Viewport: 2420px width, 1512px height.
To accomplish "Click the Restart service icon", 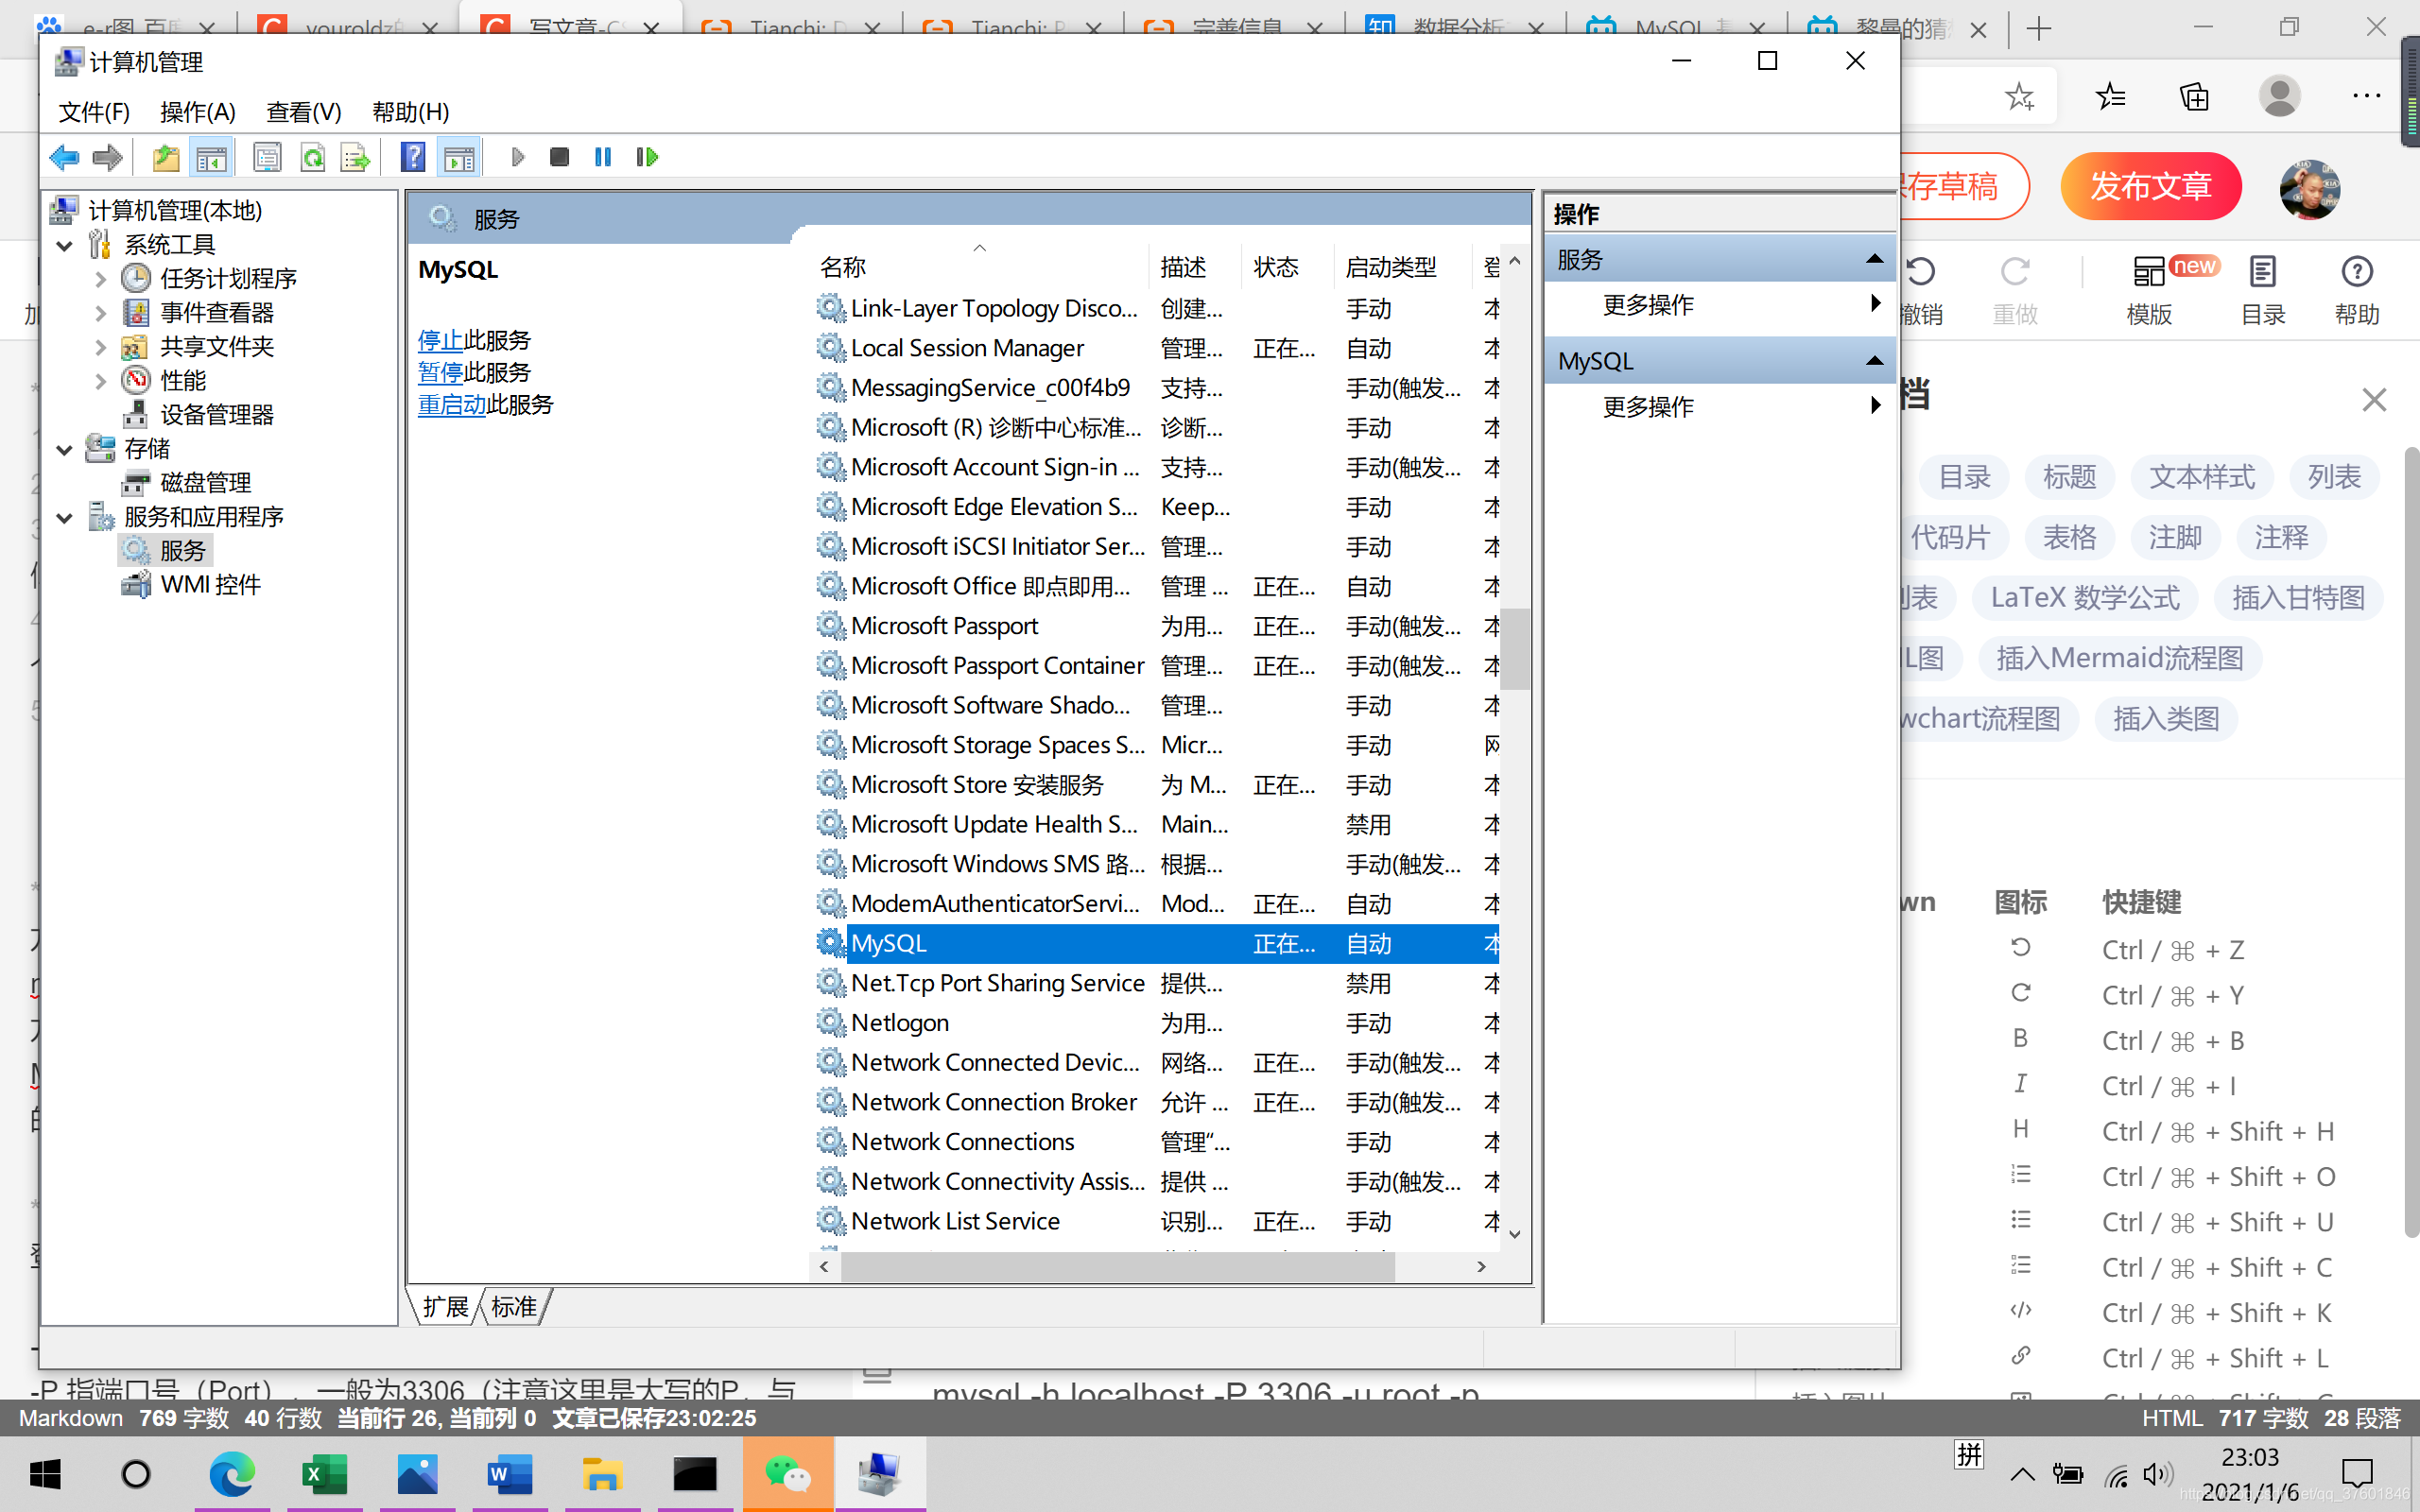I will [x=647, y=157].
